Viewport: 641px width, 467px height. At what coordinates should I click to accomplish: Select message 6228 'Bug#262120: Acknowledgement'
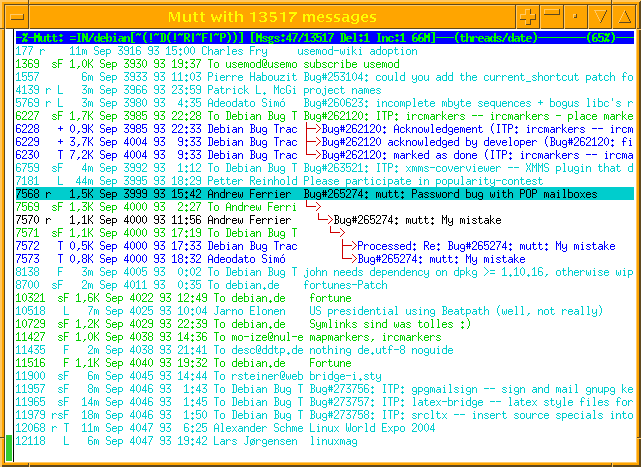(325, 129)
